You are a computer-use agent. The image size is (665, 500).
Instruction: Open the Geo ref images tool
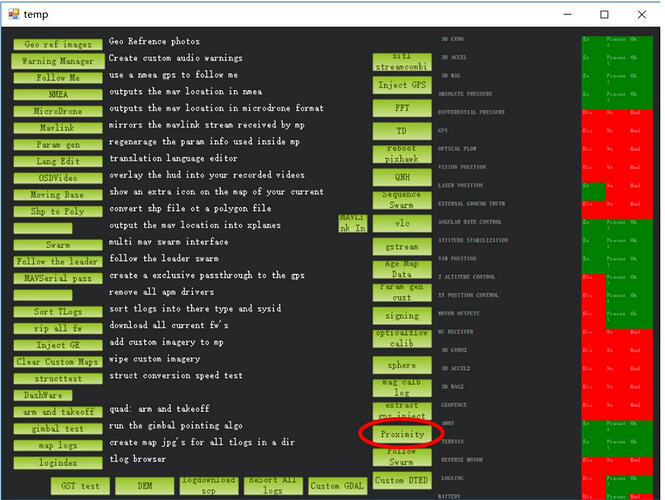58,44
